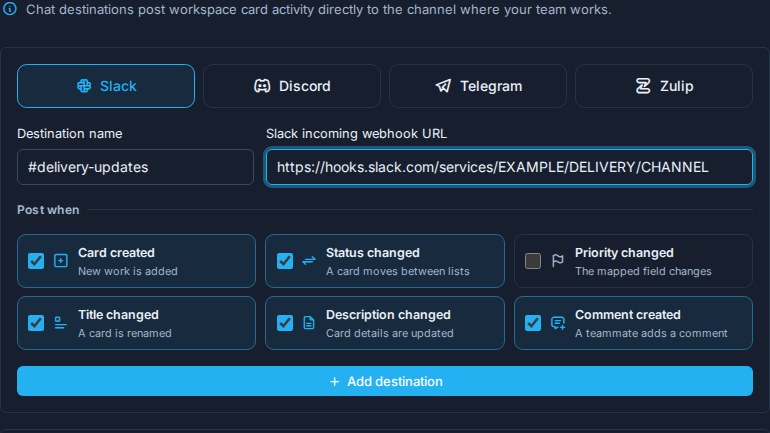Enable the Priority changed checkbox
This screenshot has width=770, height=433.
coord(533,261)
